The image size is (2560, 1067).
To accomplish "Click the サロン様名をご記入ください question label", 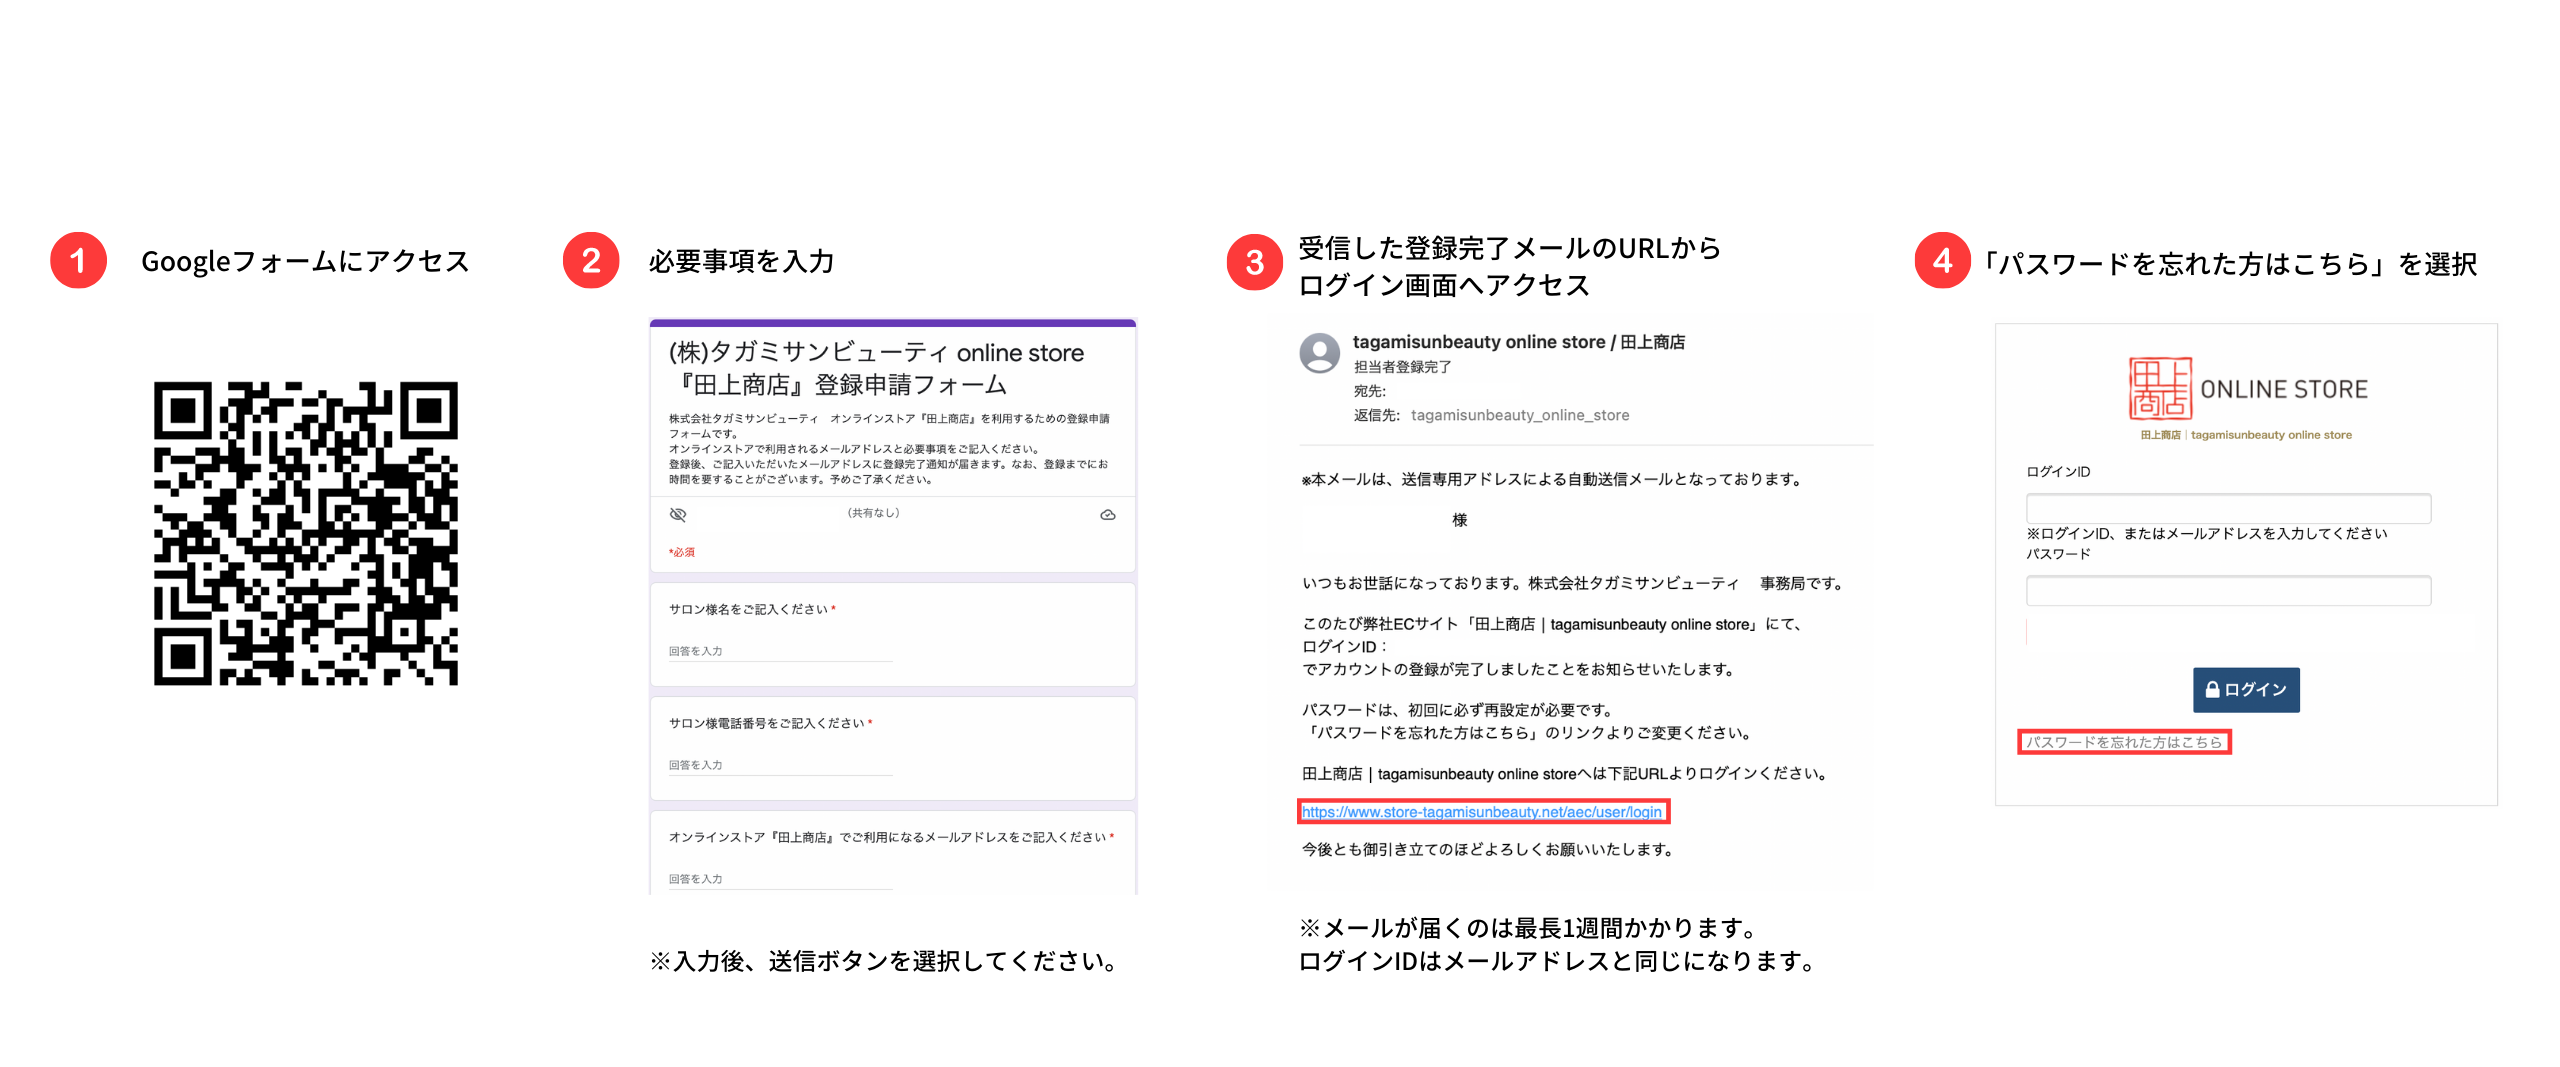I will [x=752, y=609].
